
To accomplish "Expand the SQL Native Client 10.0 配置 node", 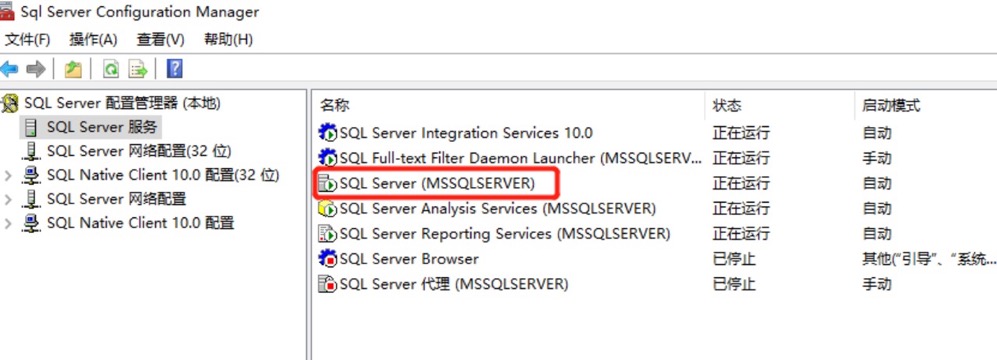I will click(x=8, y=223).
